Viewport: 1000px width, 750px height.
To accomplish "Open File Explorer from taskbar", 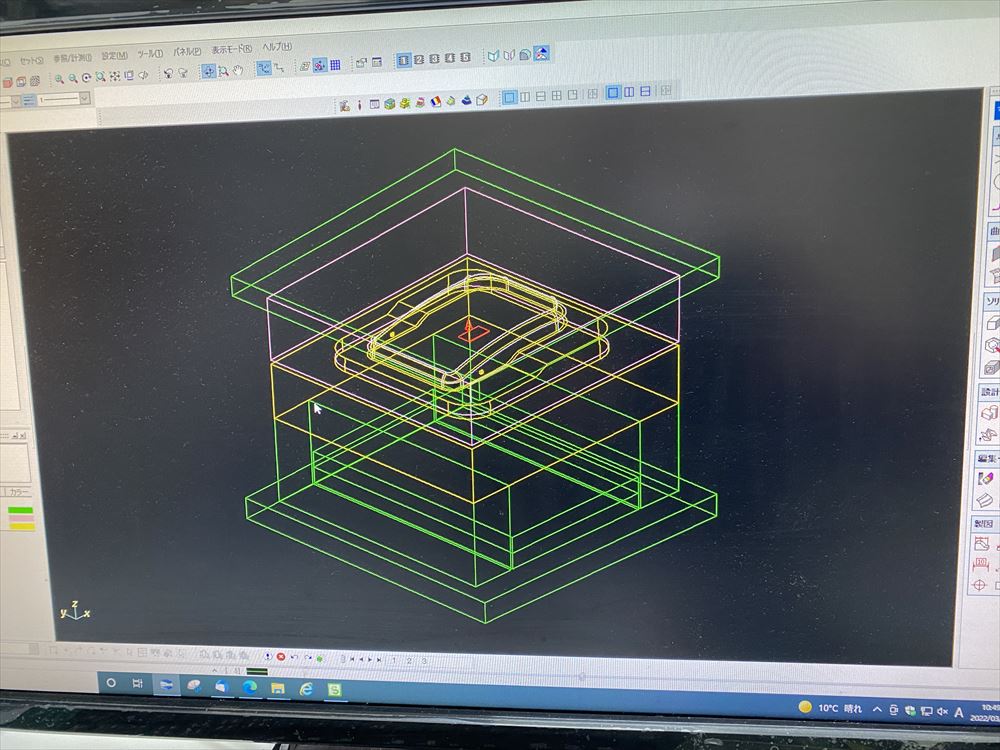I will click(277, 688).
